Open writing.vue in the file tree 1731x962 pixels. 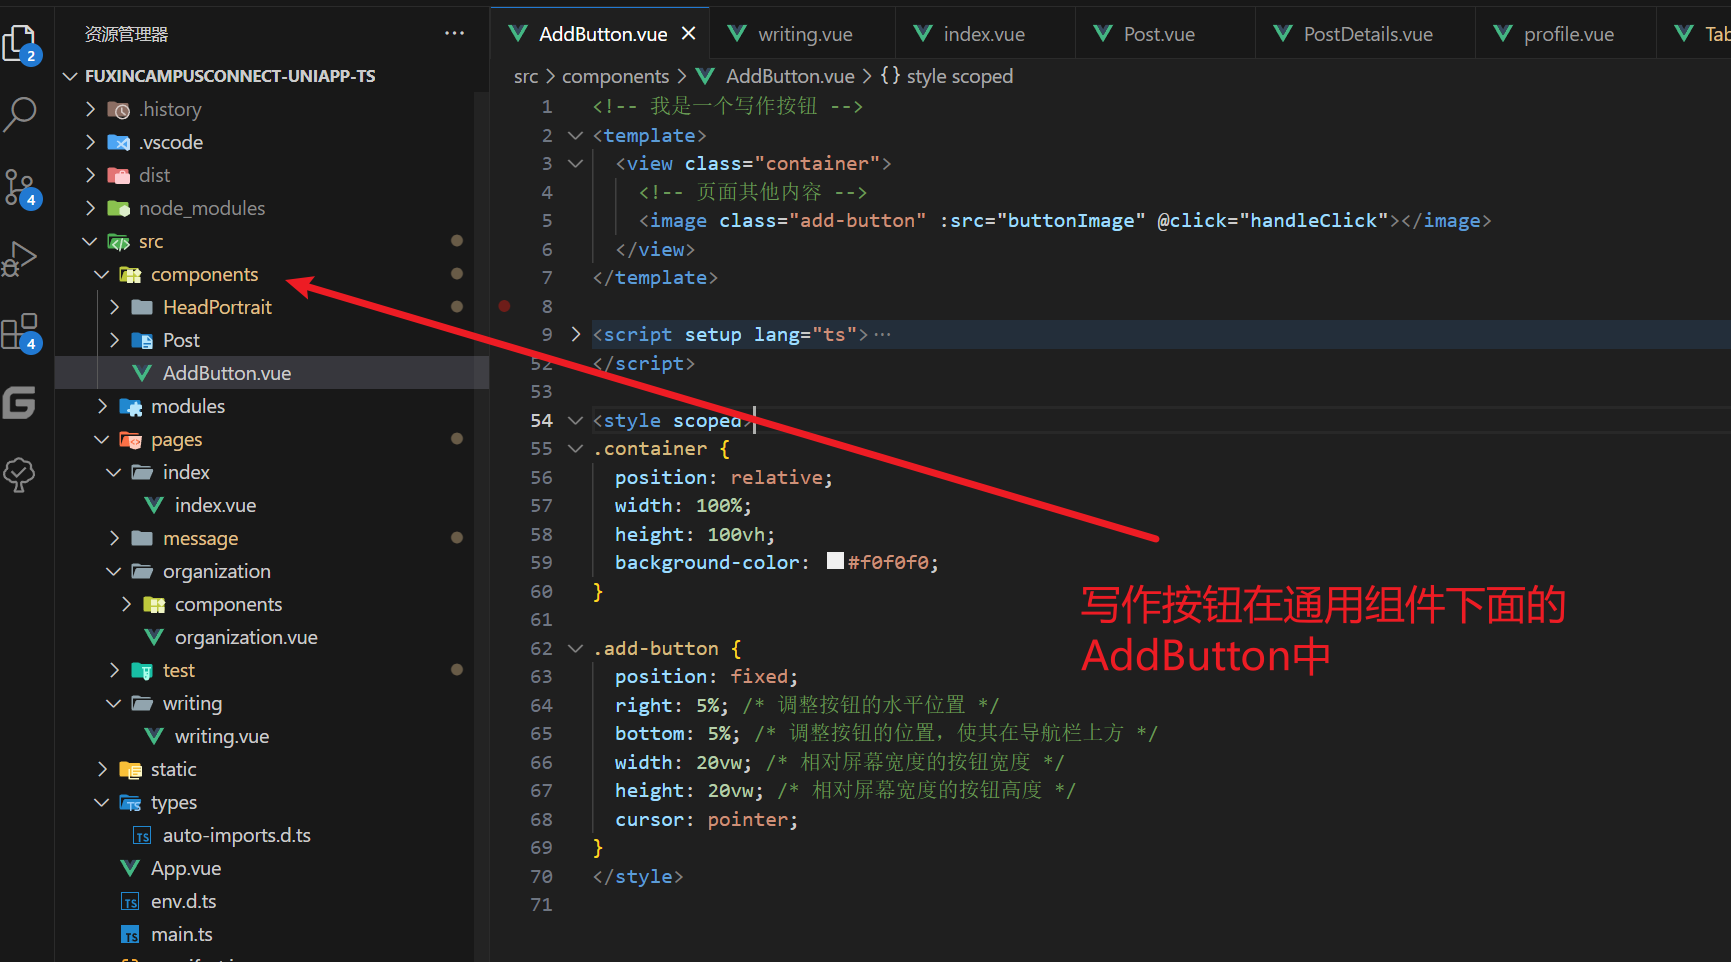pos(222,736)
